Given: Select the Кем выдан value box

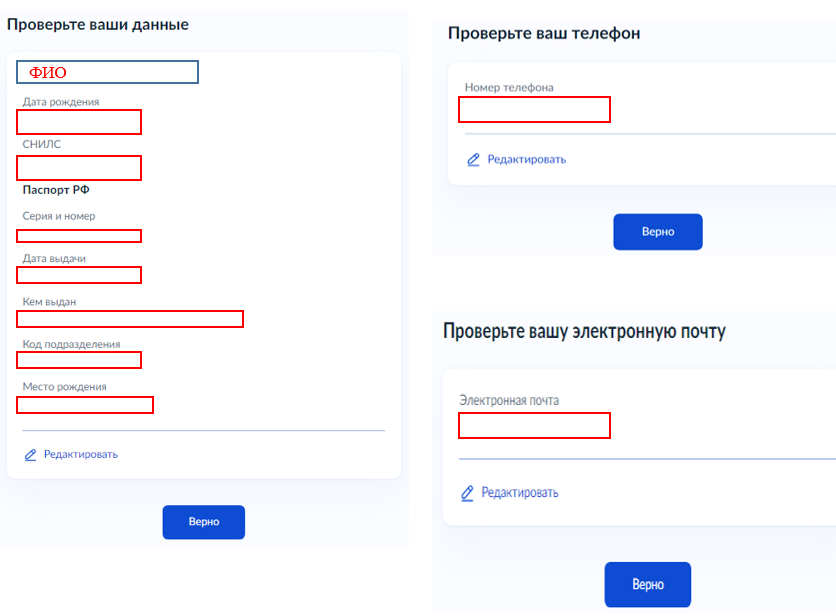Looking at the screenshot, I should 130,319.
